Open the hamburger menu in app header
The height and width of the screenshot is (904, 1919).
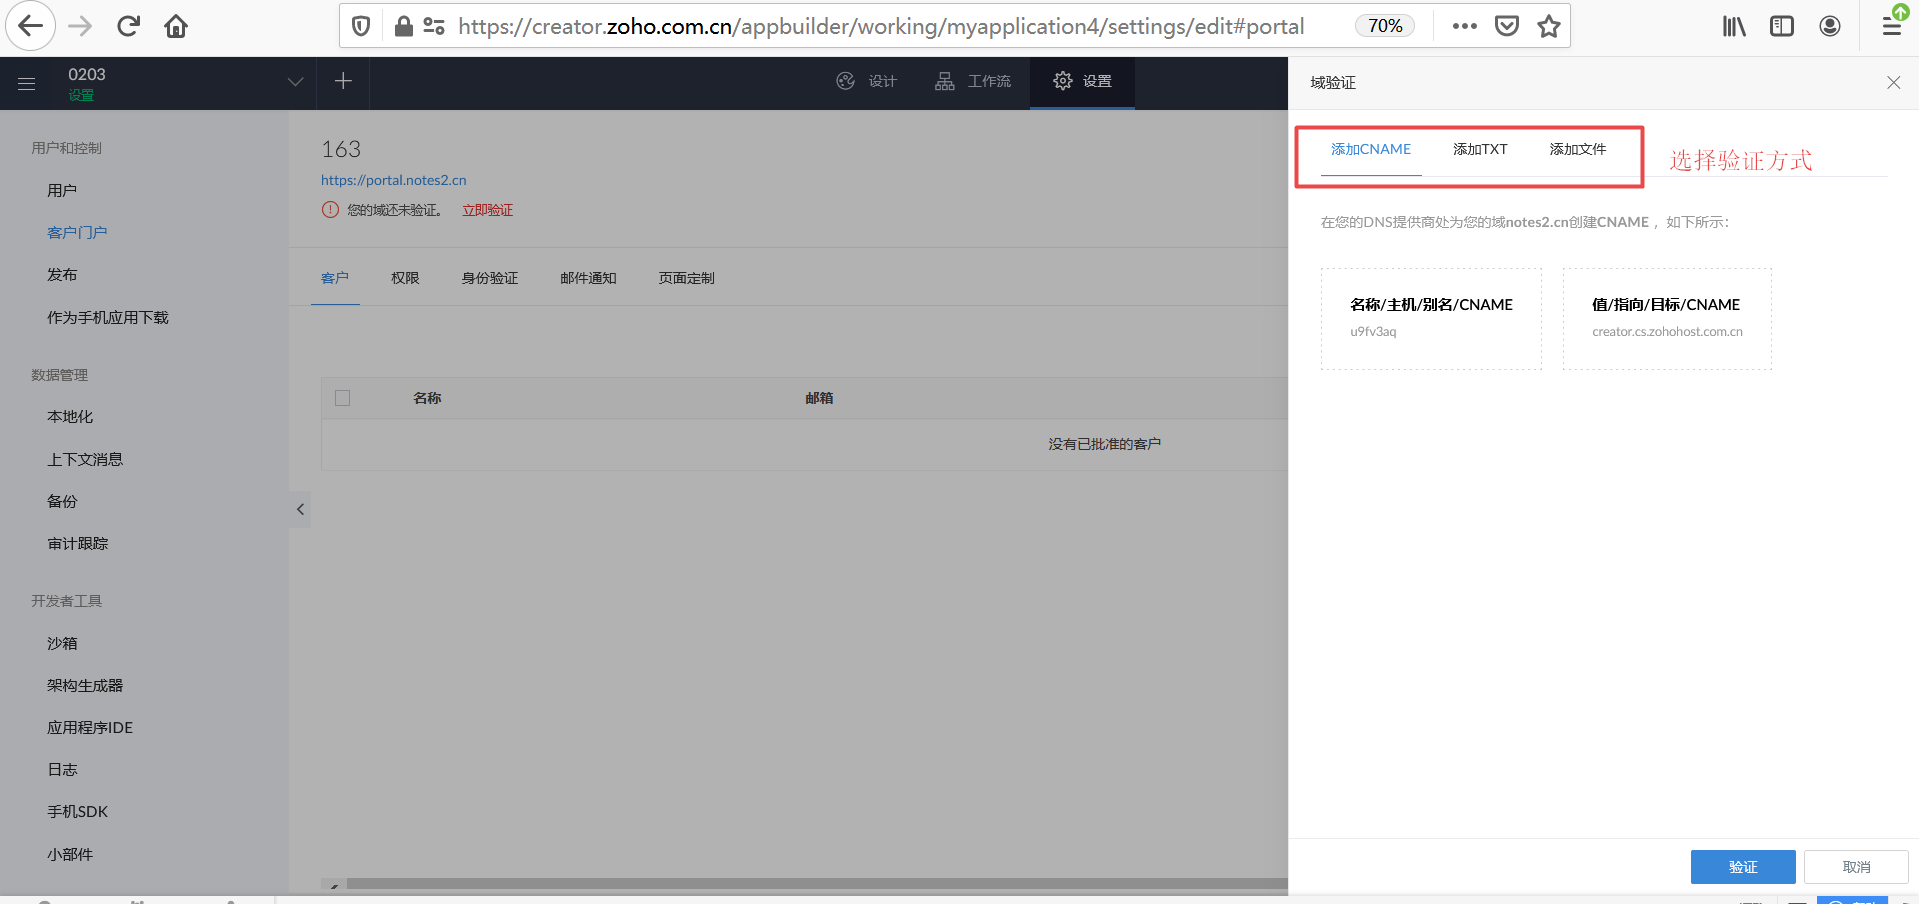pos(27,83)
